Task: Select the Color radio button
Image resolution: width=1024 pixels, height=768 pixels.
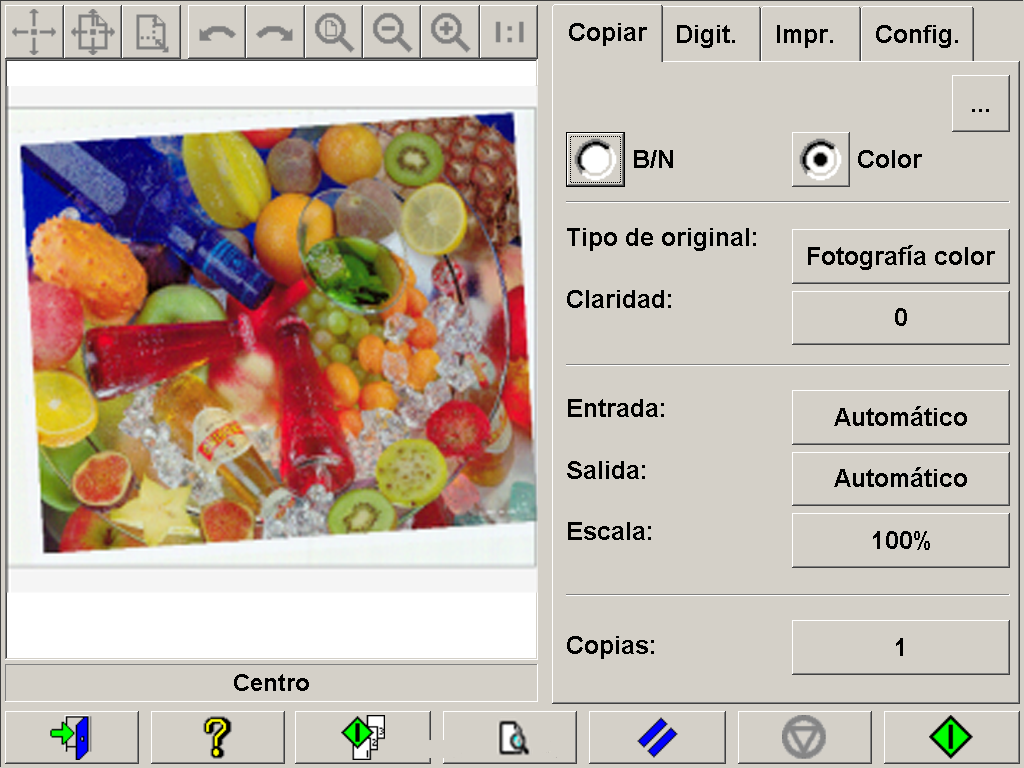Action: click(820, 159)
